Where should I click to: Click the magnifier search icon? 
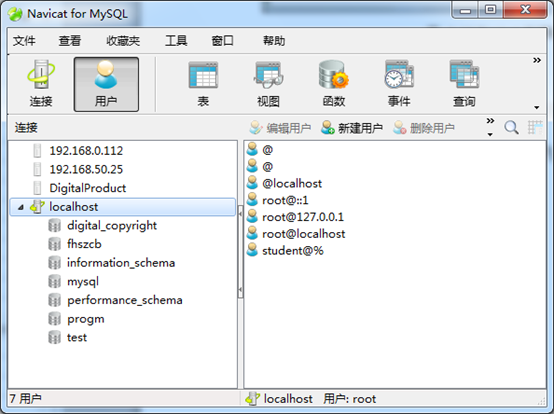pos(511,128)
